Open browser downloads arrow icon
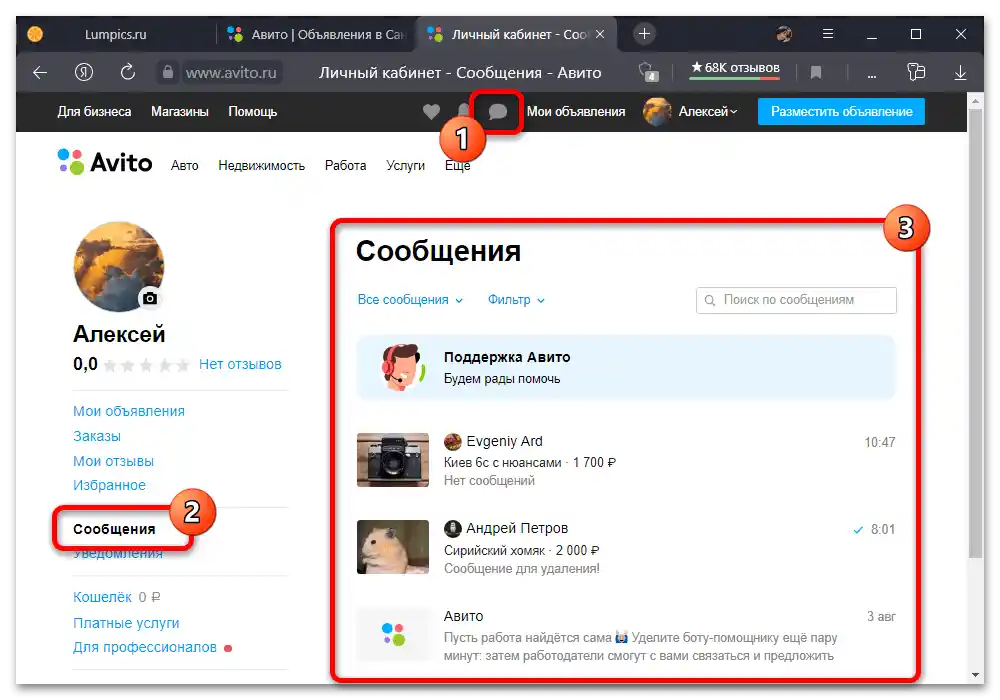 coord(960,73)
